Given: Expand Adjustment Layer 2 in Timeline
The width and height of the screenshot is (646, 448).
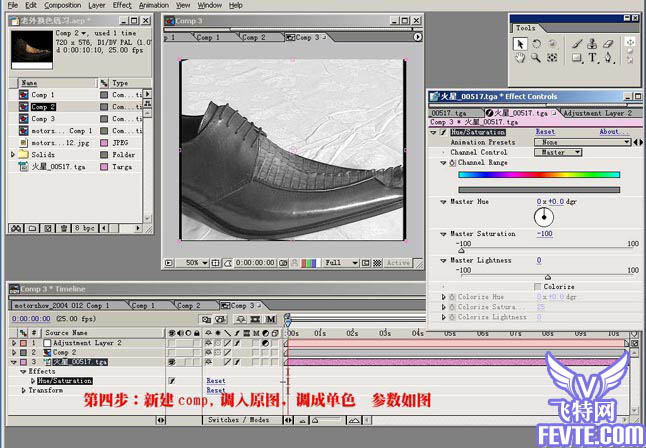Looking at the screenshot, I should [x=14, y=343].
